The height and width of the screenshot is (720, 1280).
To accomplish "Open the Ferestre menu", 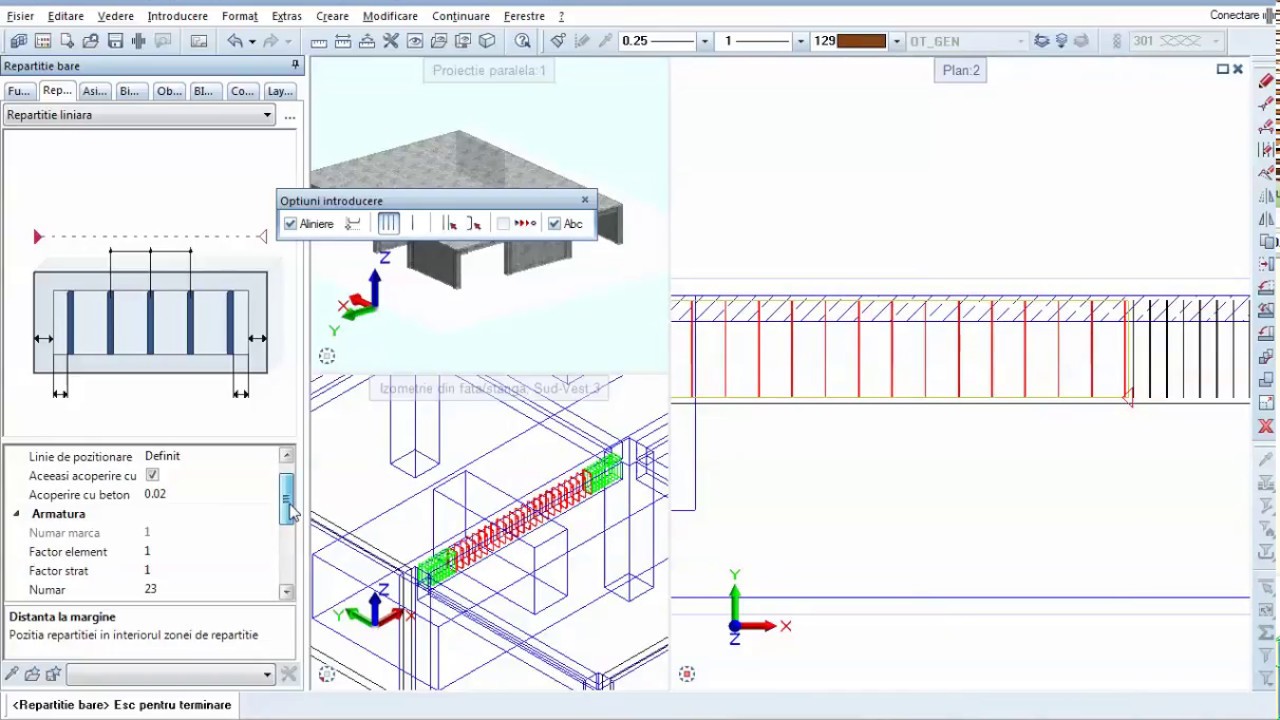I will point(524,16).
